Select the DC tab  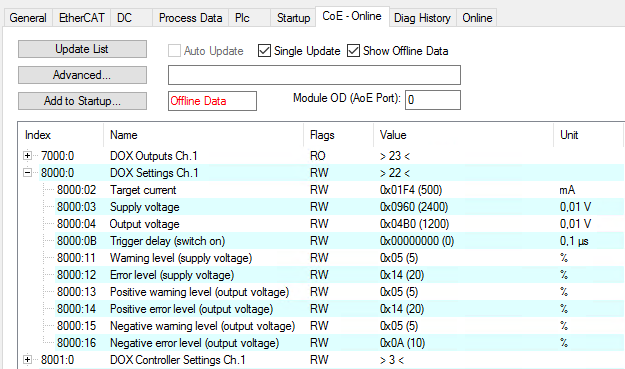(132, 18)
